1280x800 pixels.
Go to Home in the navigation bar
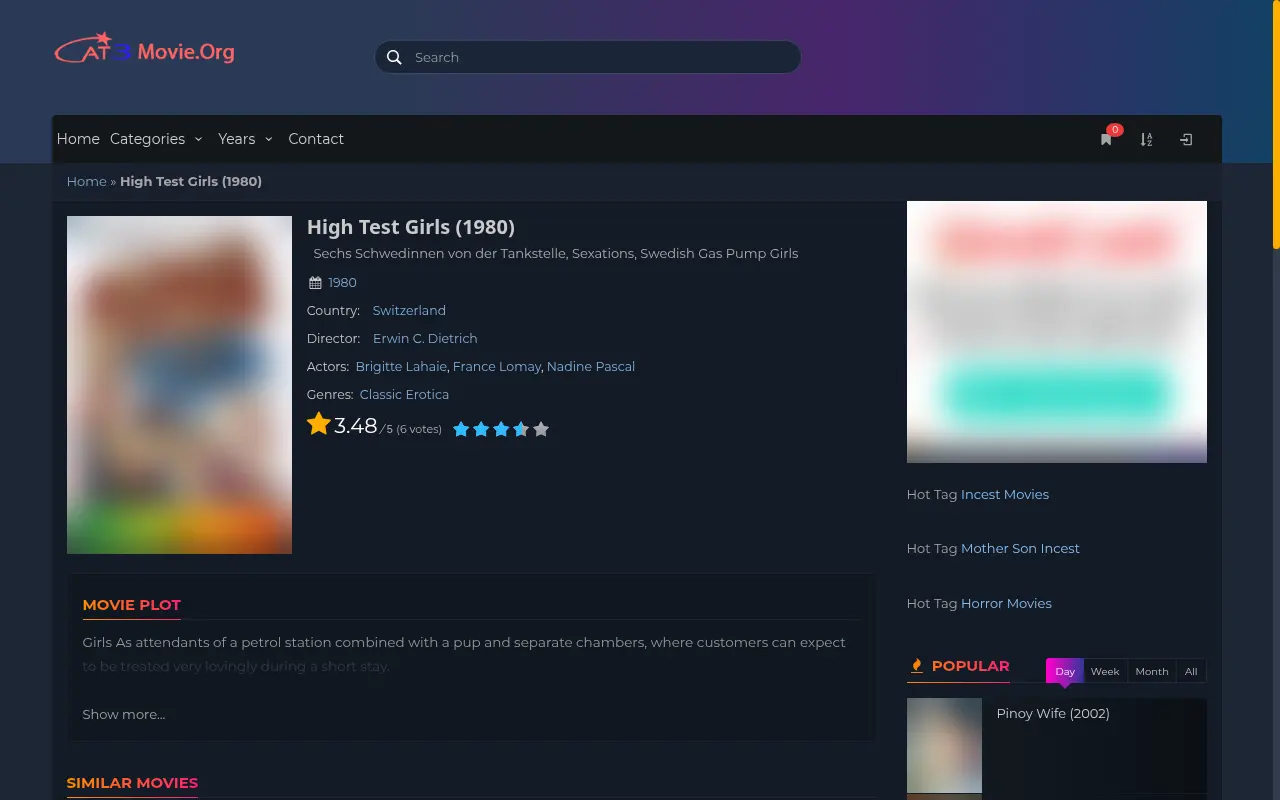78,139
